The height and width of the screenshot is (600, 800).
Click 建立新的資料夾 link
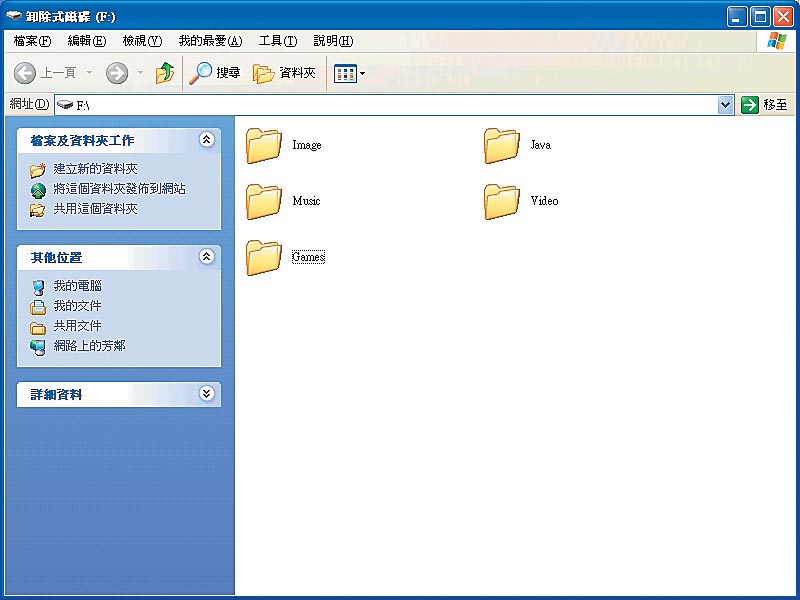click(95, 169)
